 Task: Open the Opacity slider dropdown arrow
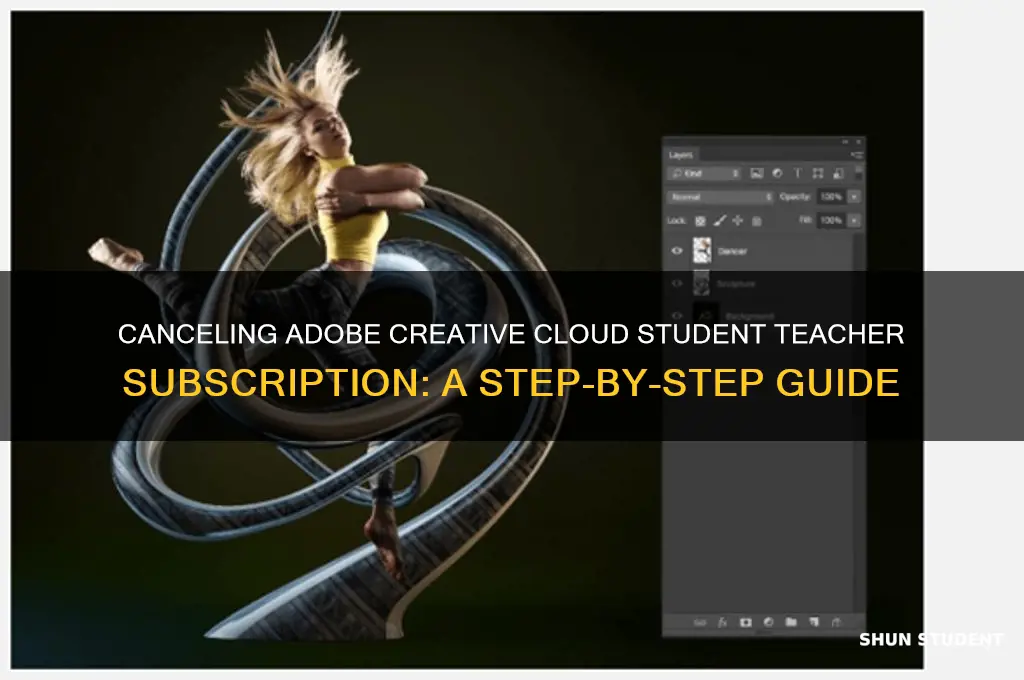click(x=854, y=197)
